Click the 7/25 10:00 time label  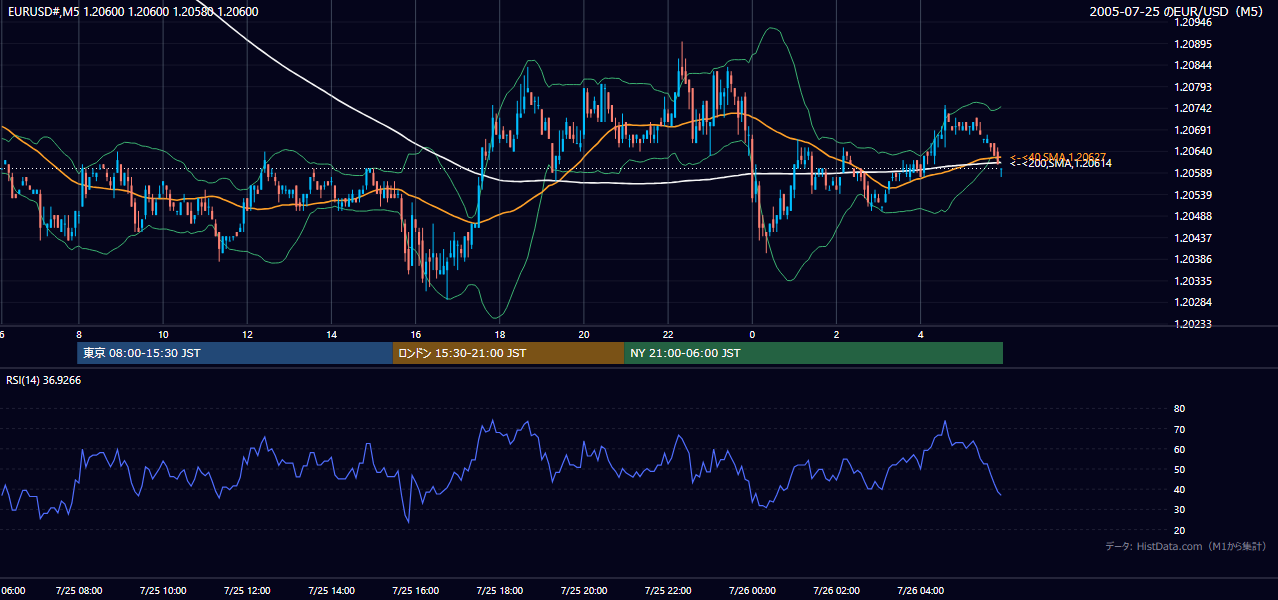point(163,591)
